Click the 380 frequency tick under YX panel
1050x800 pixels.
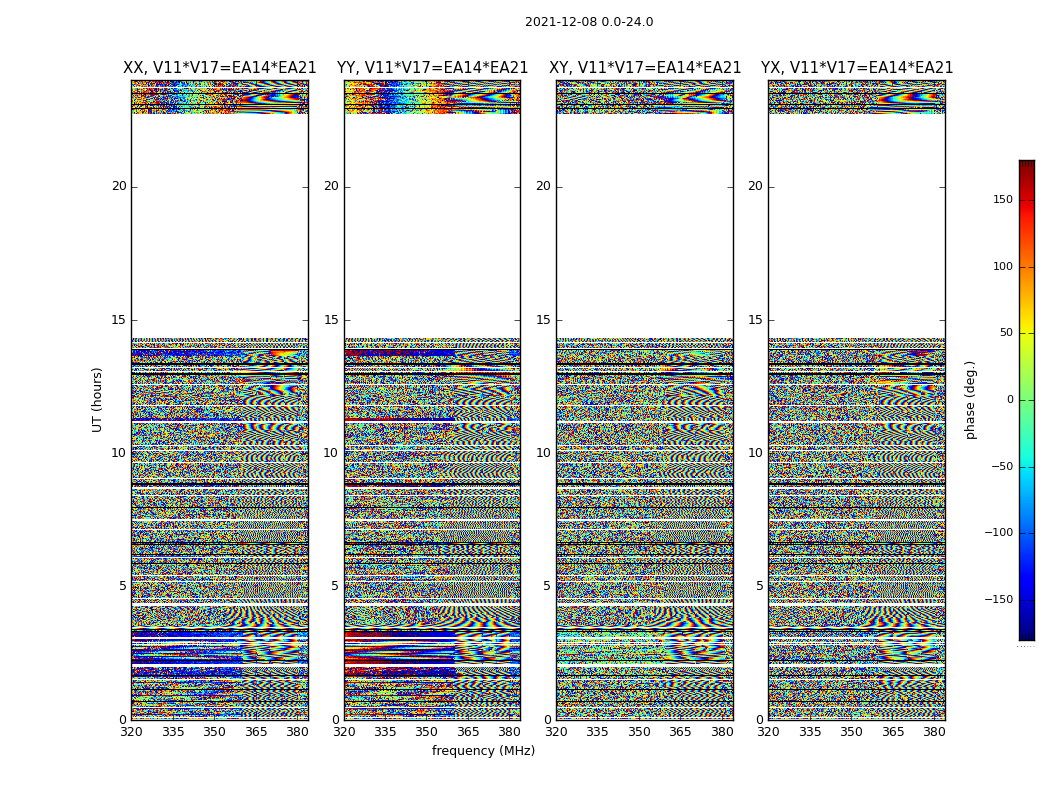click(934, 732)
